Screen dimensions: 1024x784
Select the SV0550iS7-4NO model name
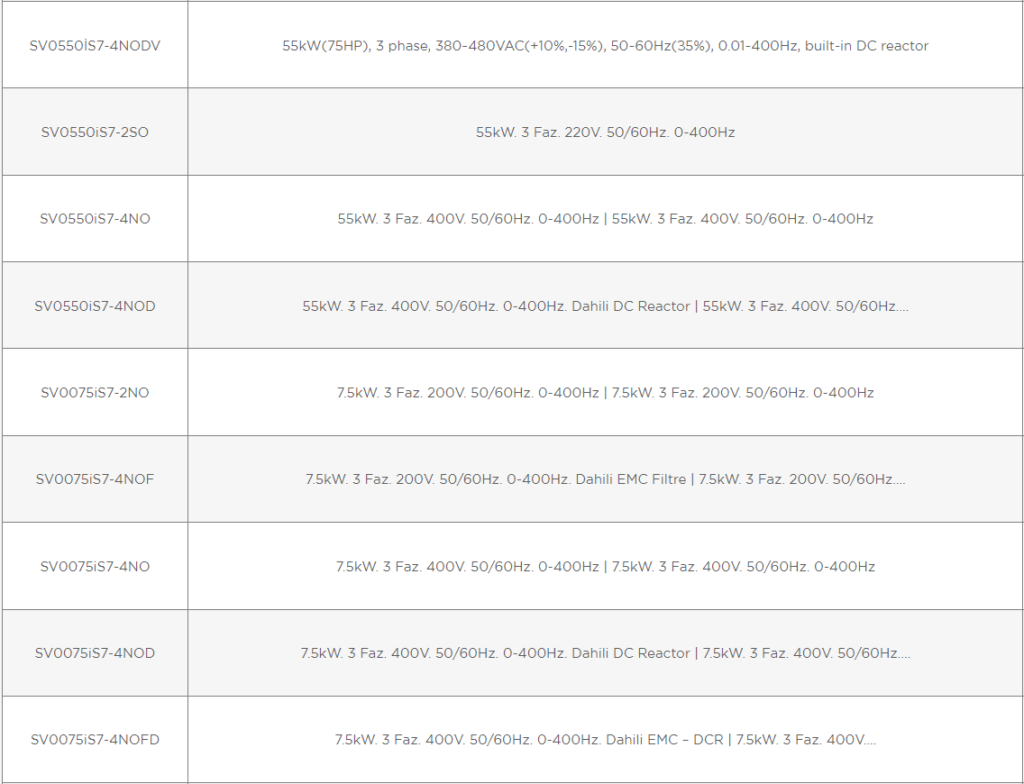pos(95,219)
